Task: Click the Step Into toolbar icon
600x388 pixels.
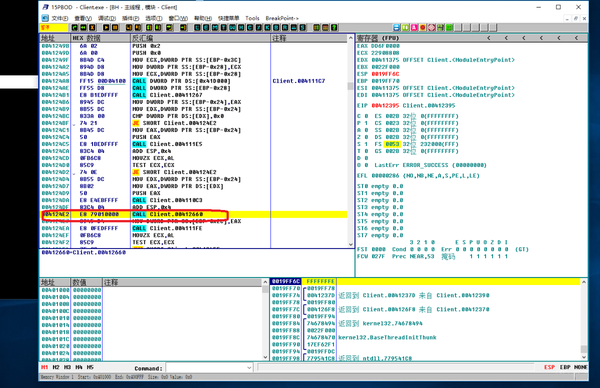Action: (x=129, y=28)
